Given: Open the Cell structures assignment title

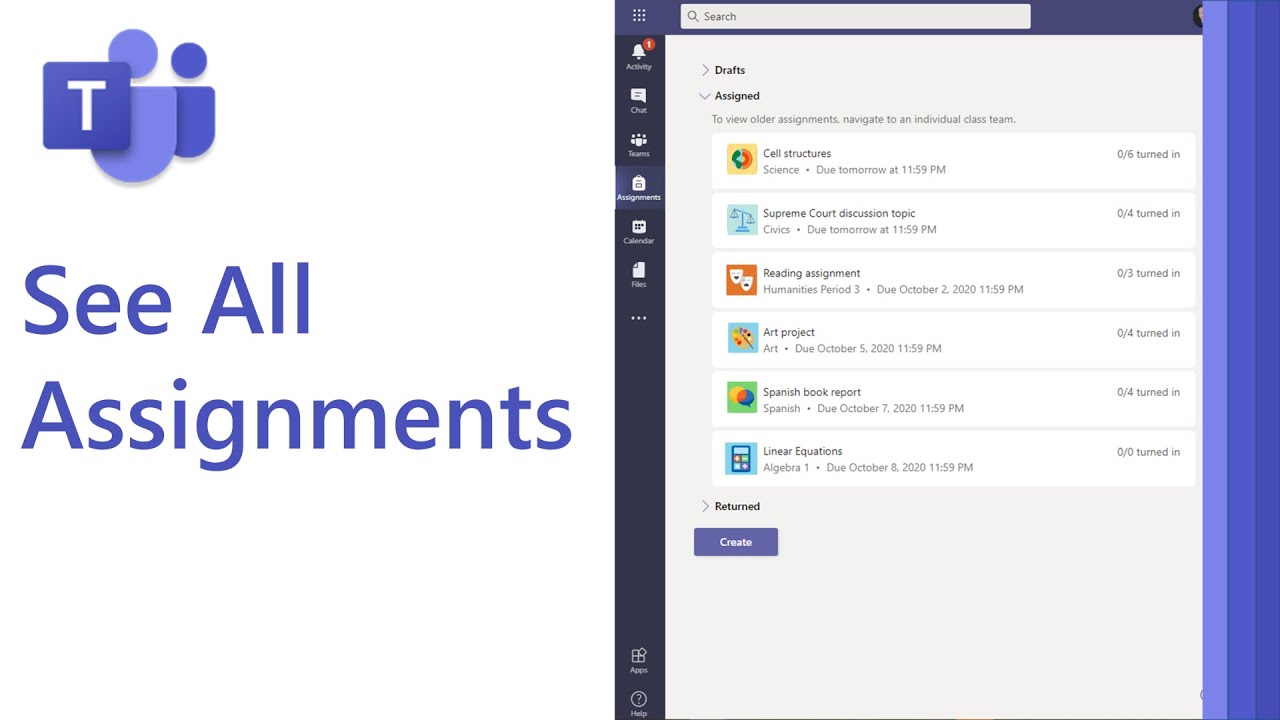Looking at the screenshot, I should click(x=797, y=153).
